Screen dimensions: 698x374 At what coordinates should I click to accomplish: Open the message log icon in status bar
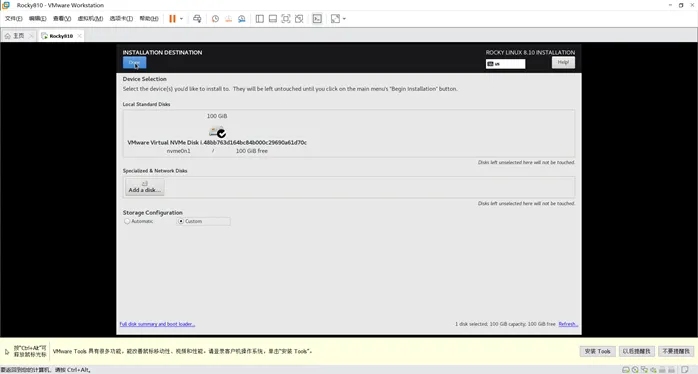click(685, 370)
